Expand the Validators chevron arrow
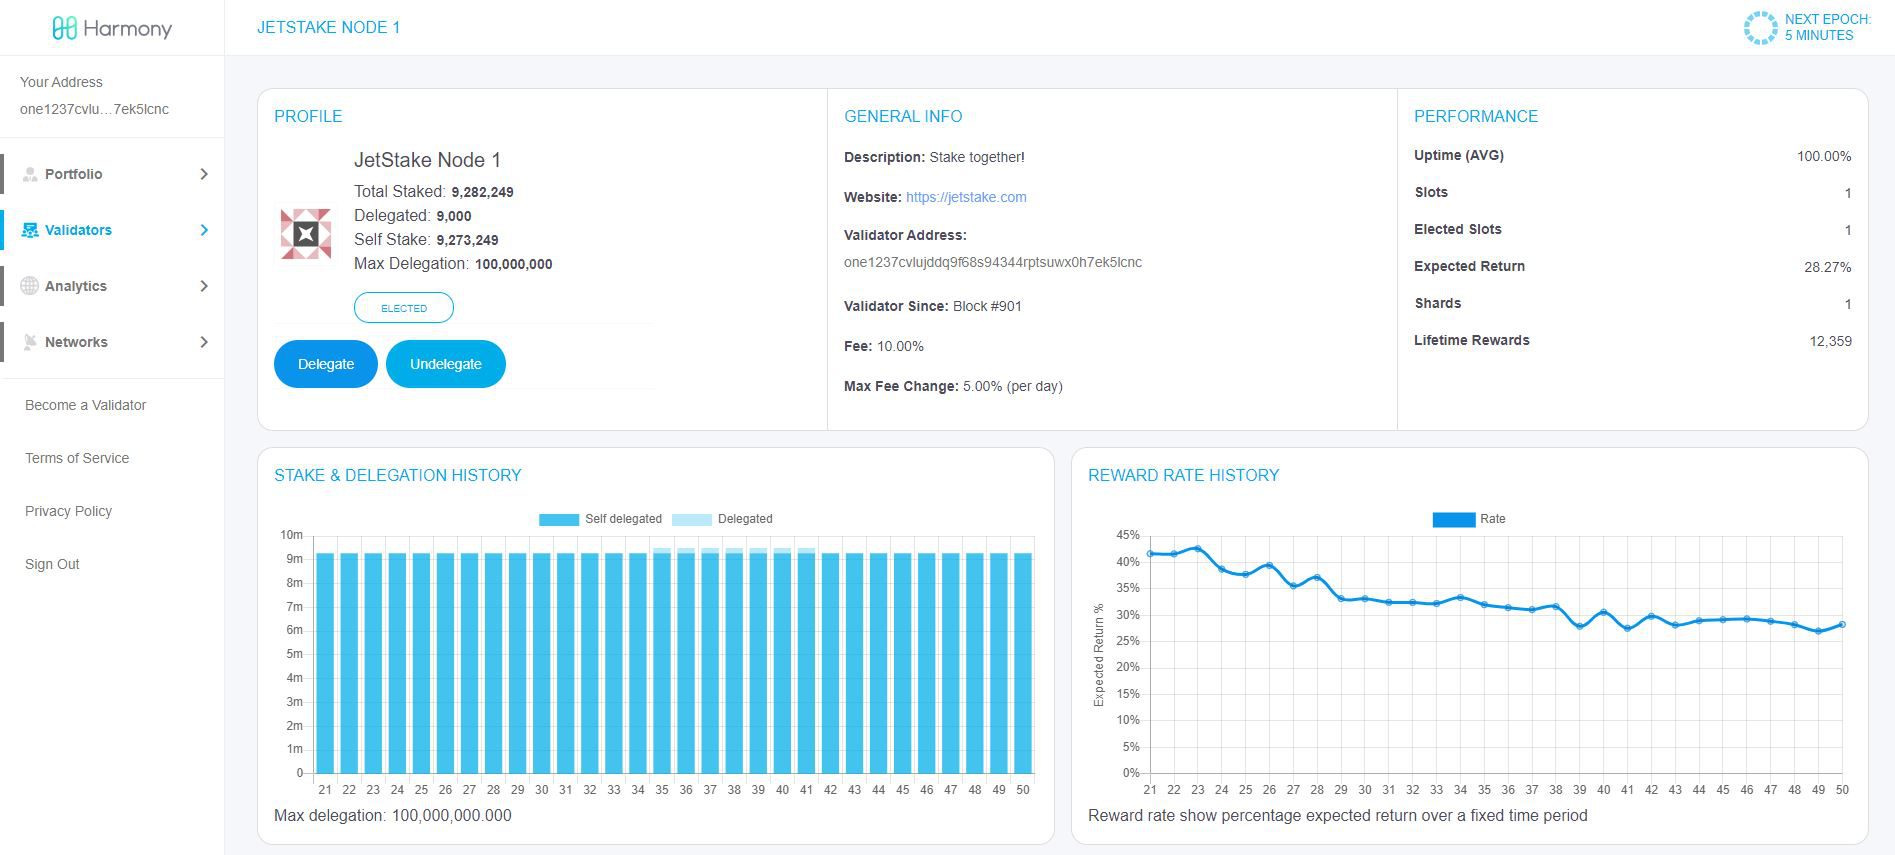1895x855 pixels. point(204,230)
